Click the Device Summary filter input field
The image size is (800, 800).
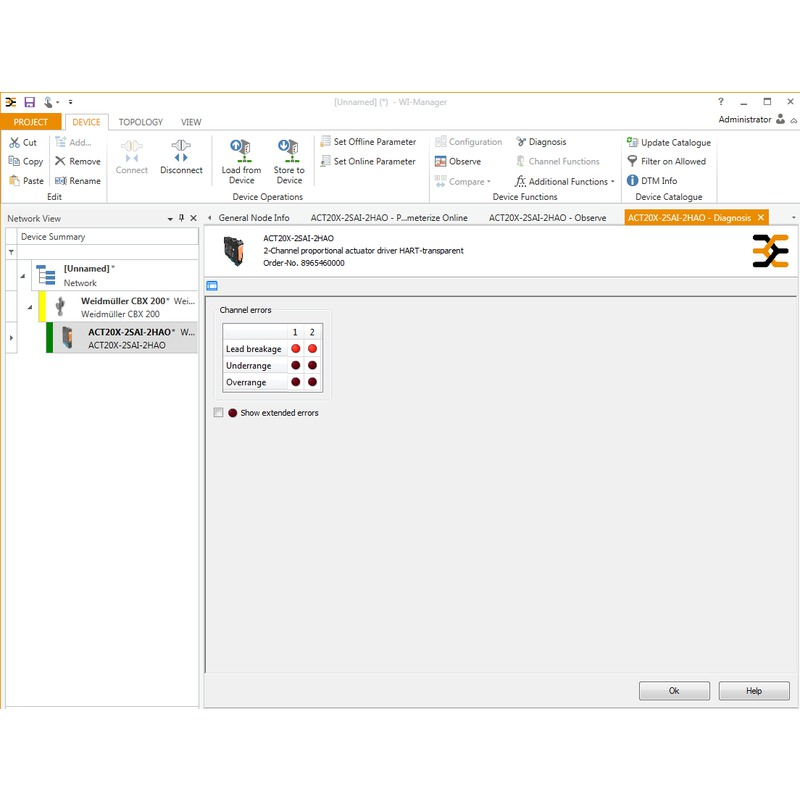tap(107, 252)
